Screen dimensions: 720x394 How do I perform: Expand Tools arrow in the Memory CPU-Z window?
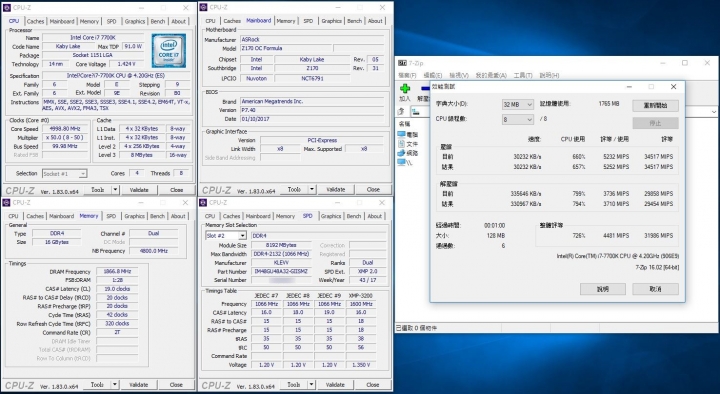coord(115,385)
